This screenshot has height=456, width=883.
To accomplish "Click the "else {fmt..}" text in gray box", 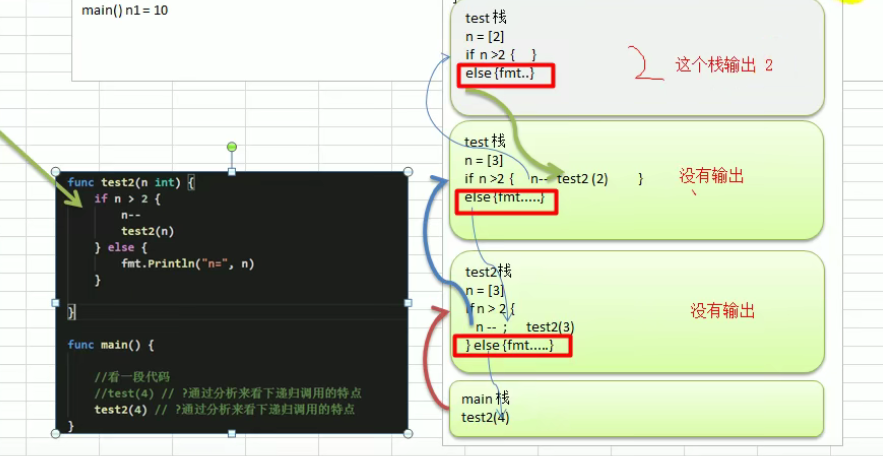I will 500,74.
